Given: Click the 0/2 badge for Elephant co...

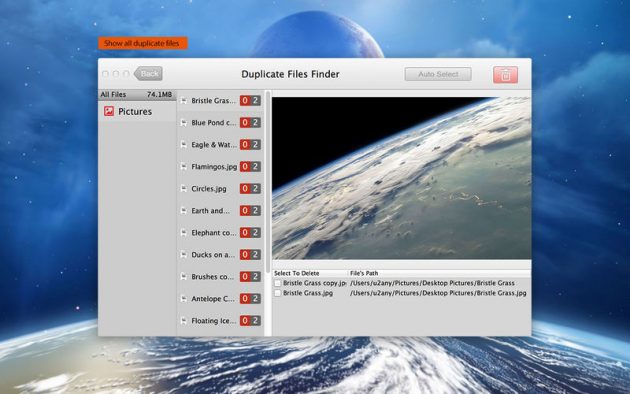Looking at the screenshot, I should click(x=250, y=233).
